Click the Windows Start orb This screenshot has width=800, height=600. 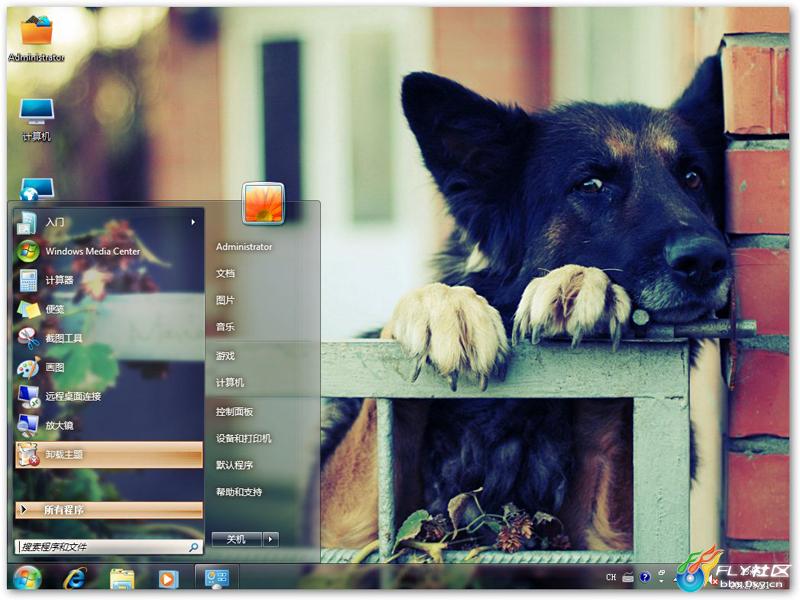(28, 579)
